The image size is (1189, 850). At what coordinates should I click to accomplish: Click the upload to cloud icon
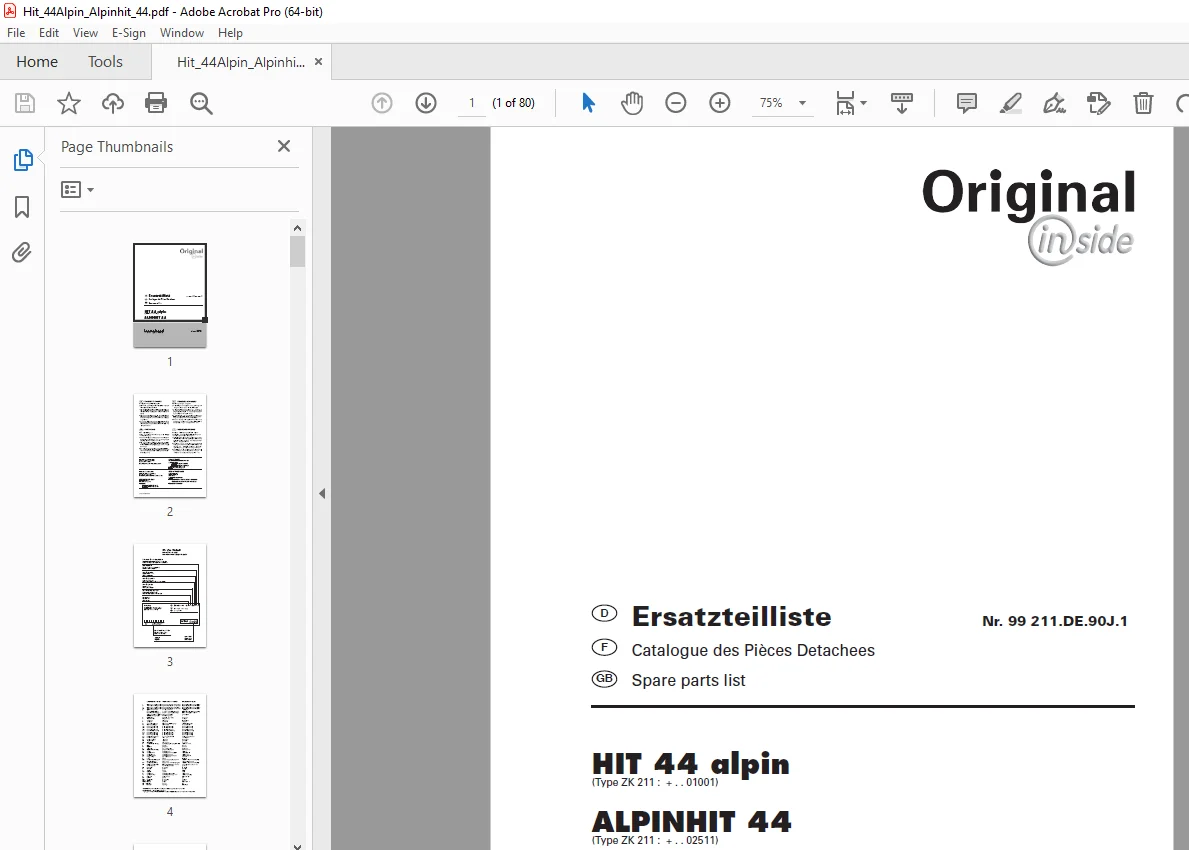click(113, 103)
